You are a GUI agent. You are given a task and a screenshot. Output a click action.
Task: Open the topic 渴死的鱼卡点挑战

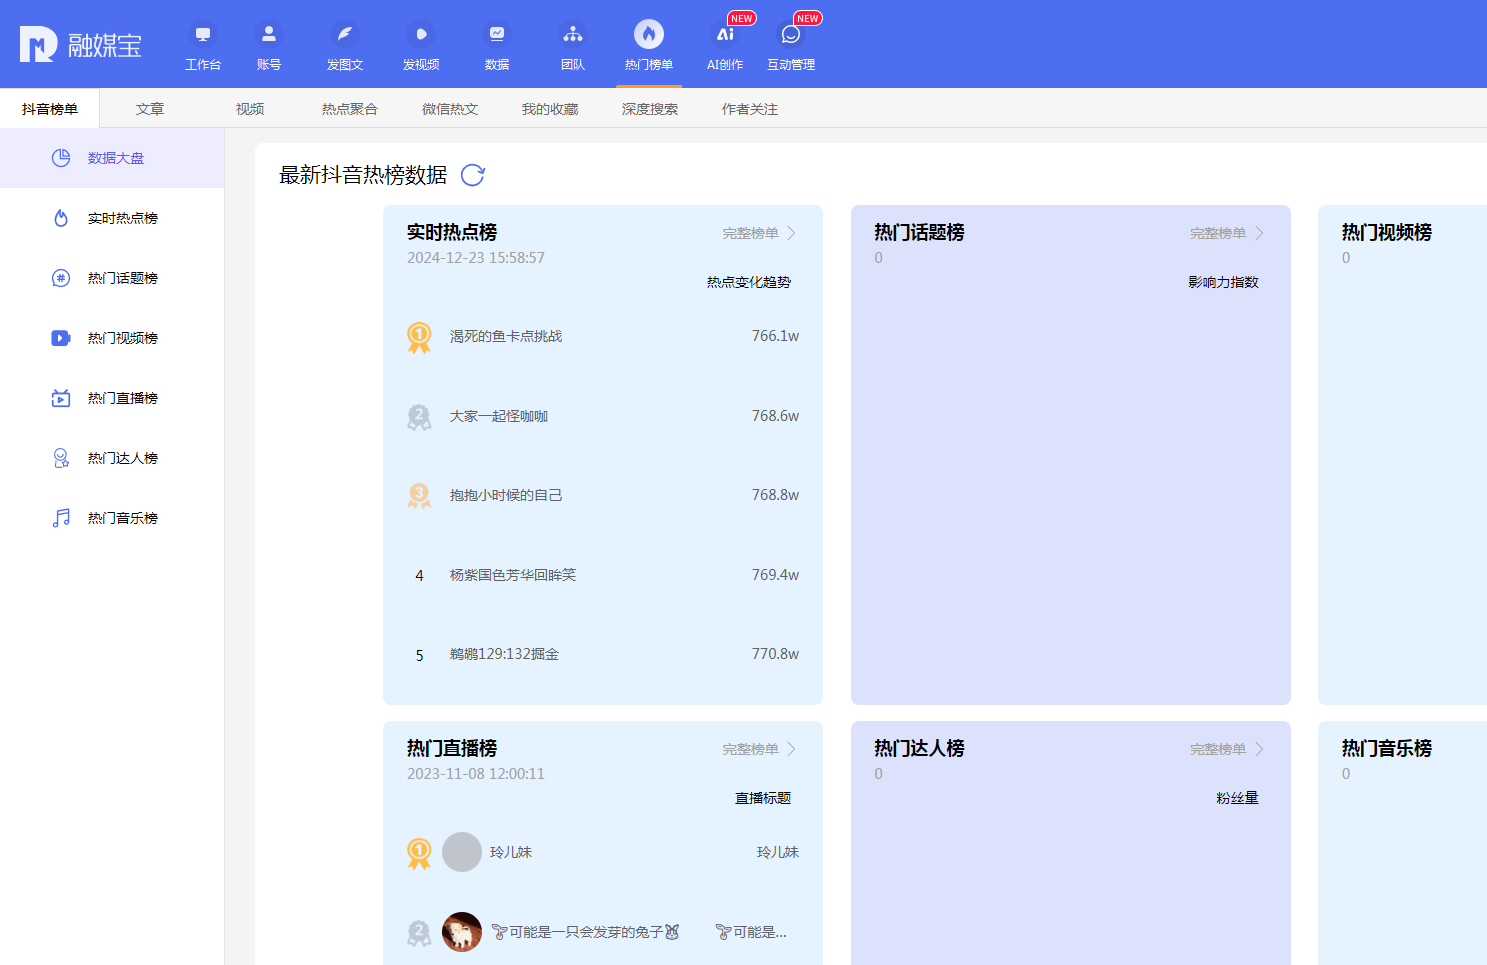click(x=506, y=336)
